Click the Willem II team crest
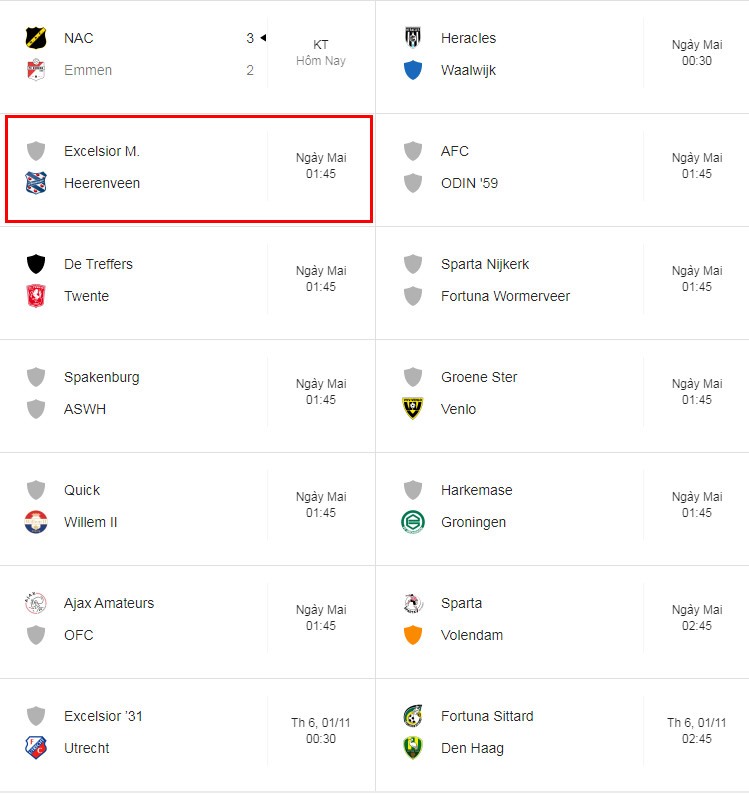The width and height of the screenshot is (749, 794). [x=36, y=522]
